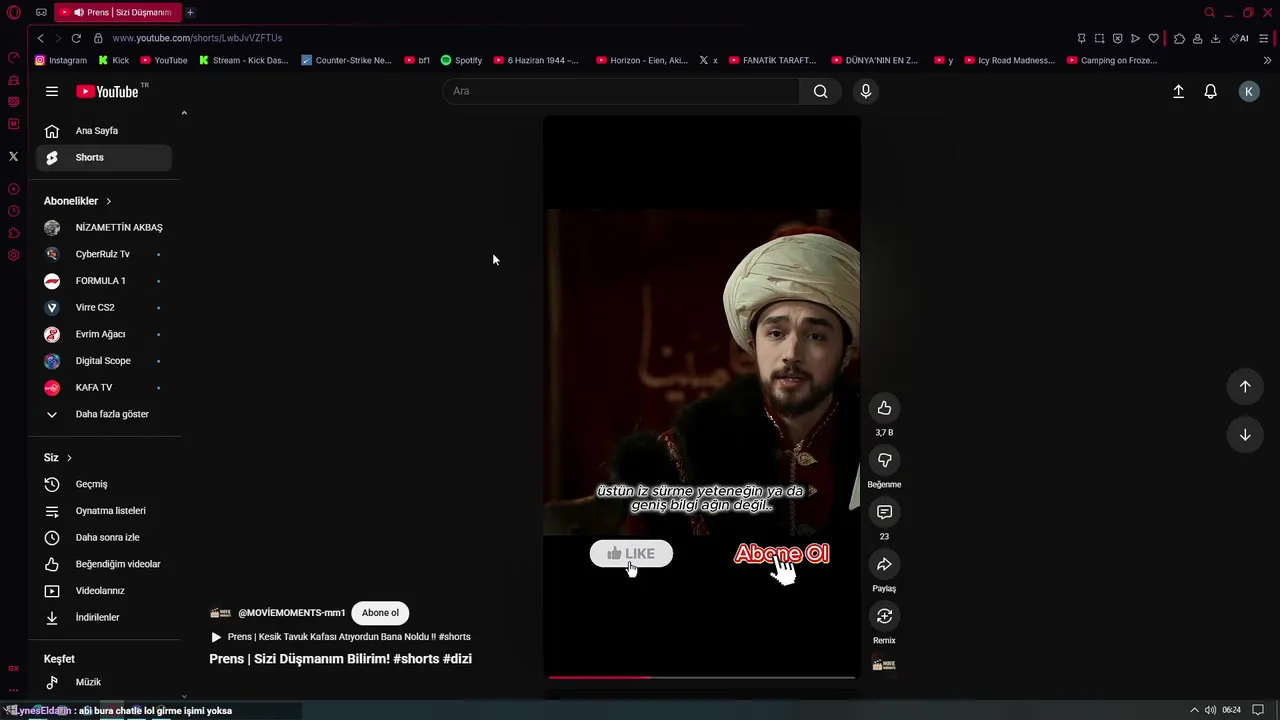The width and height of the screenshot is (1280, 720).
Task: Open the sound track video thumbnail icon
Action: pyautogui.click(x=884, y=664)
